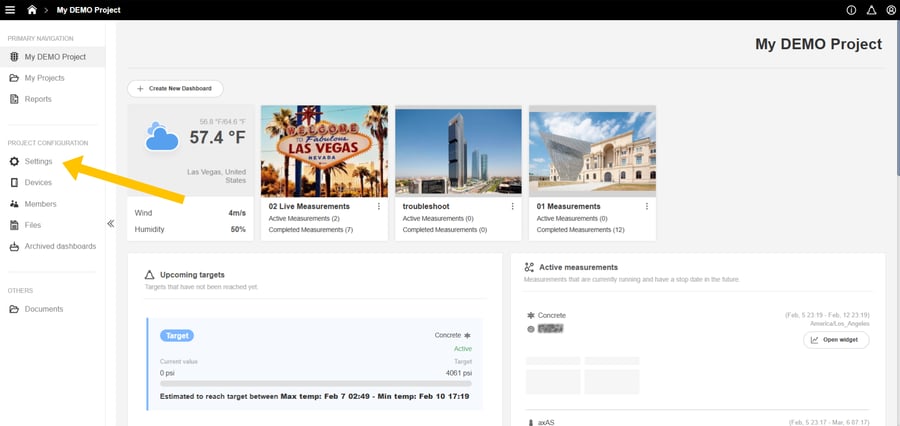
Task: Open options menu for 02 Live Measurements
Action: (379, 207)
